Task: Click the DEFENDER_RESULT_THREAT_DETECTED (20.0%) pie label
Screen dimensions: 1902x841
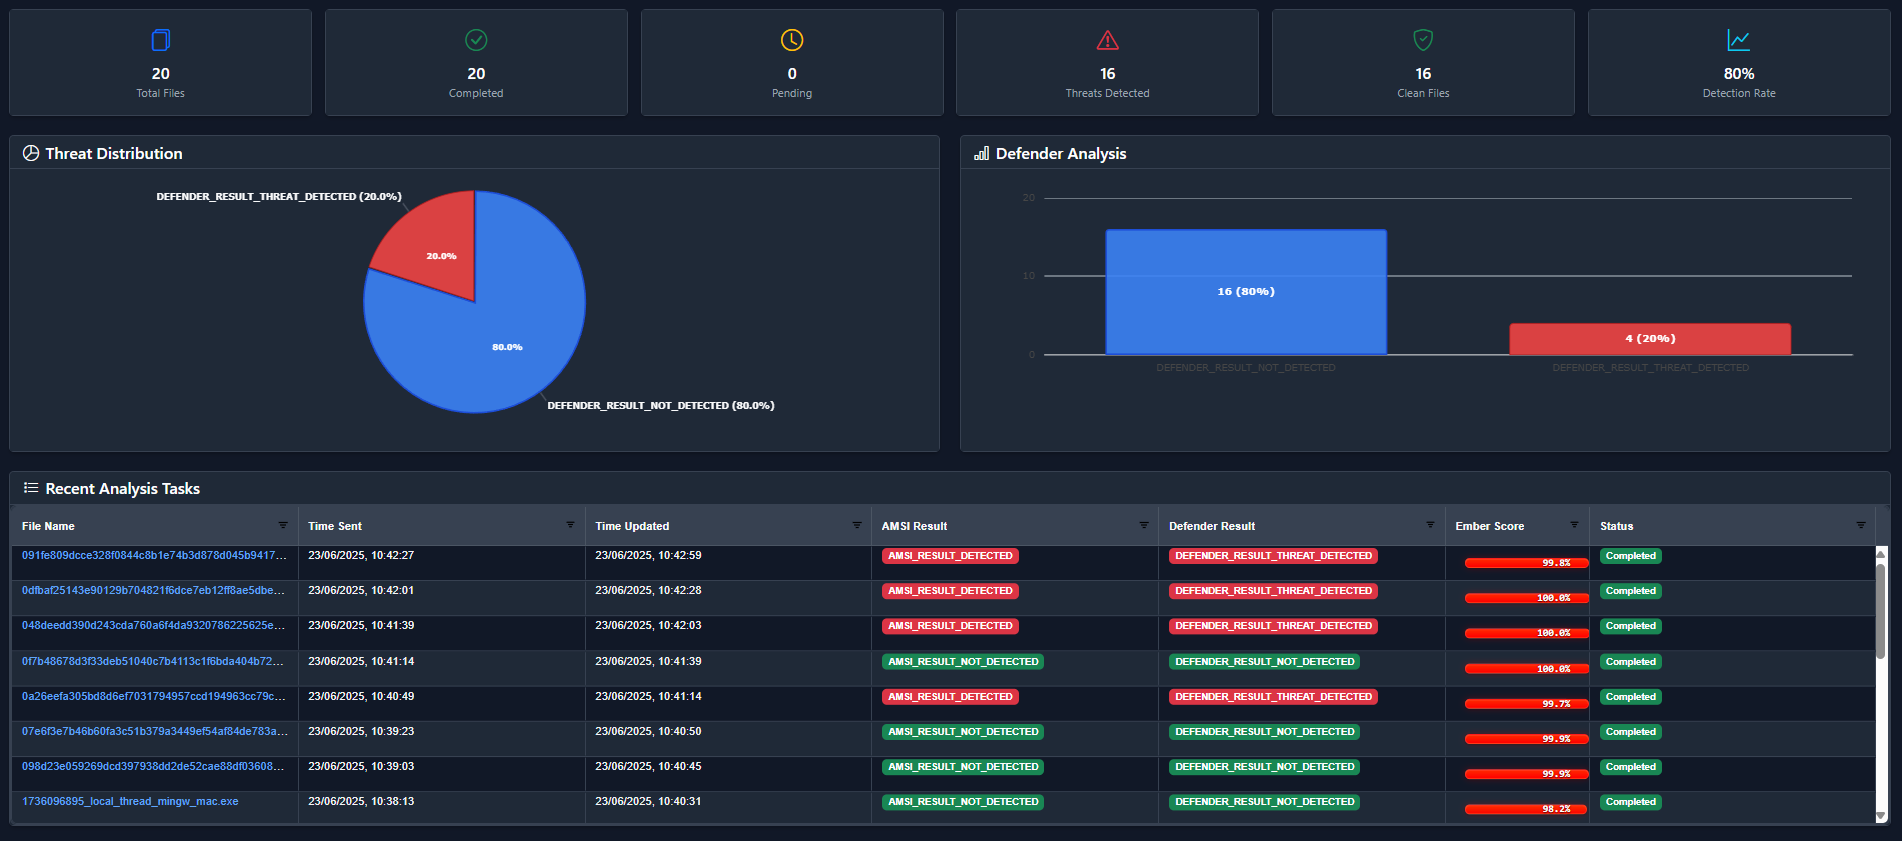Action: point(279,196)
